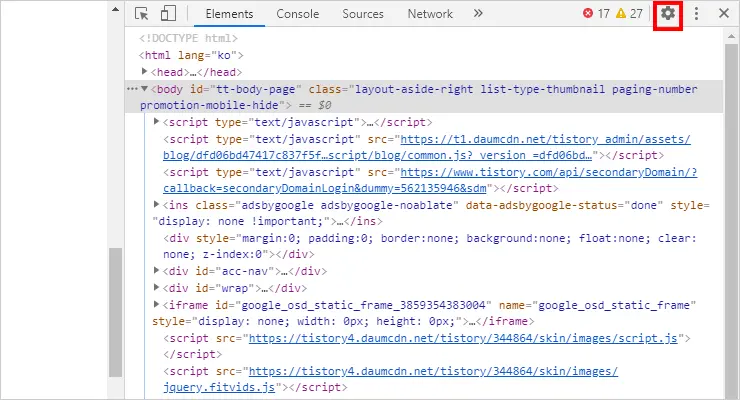Expand the div id acc-nav node

click(157, 270)
